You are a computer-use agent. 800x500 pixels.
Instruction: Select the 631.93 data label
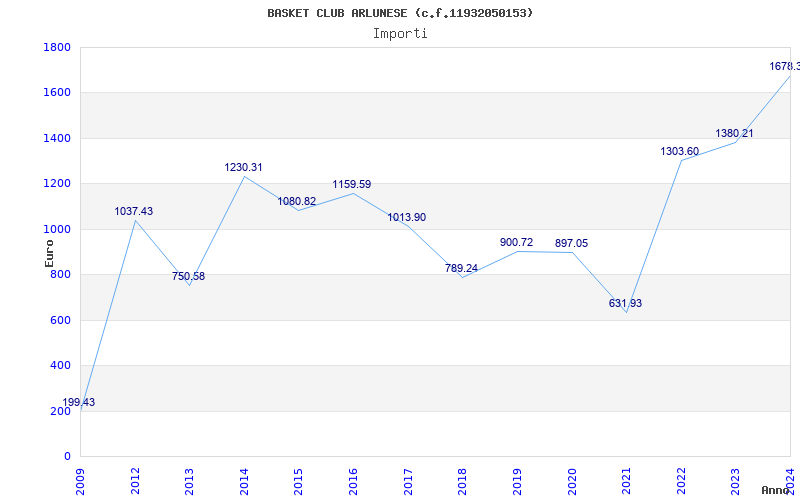[x=626, y=304]
